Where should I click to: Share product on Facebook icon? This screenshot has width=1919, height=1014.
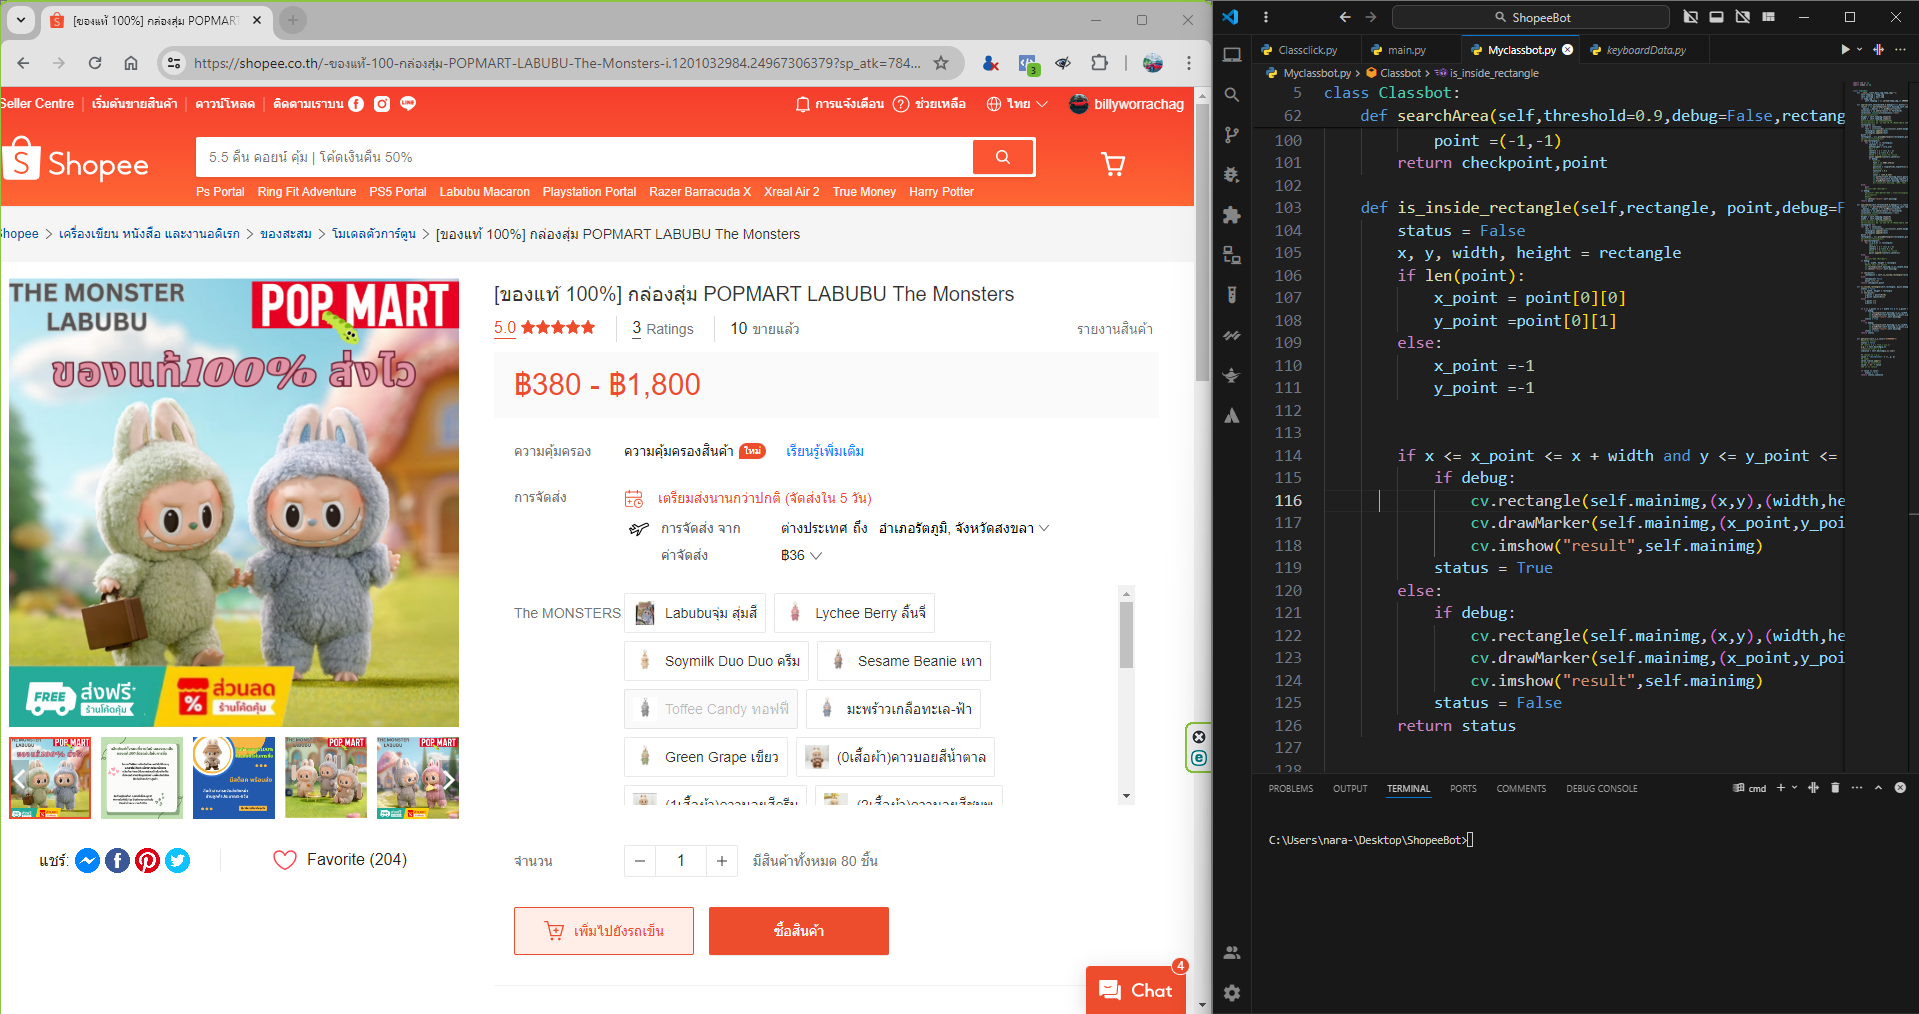coord(118,860)
